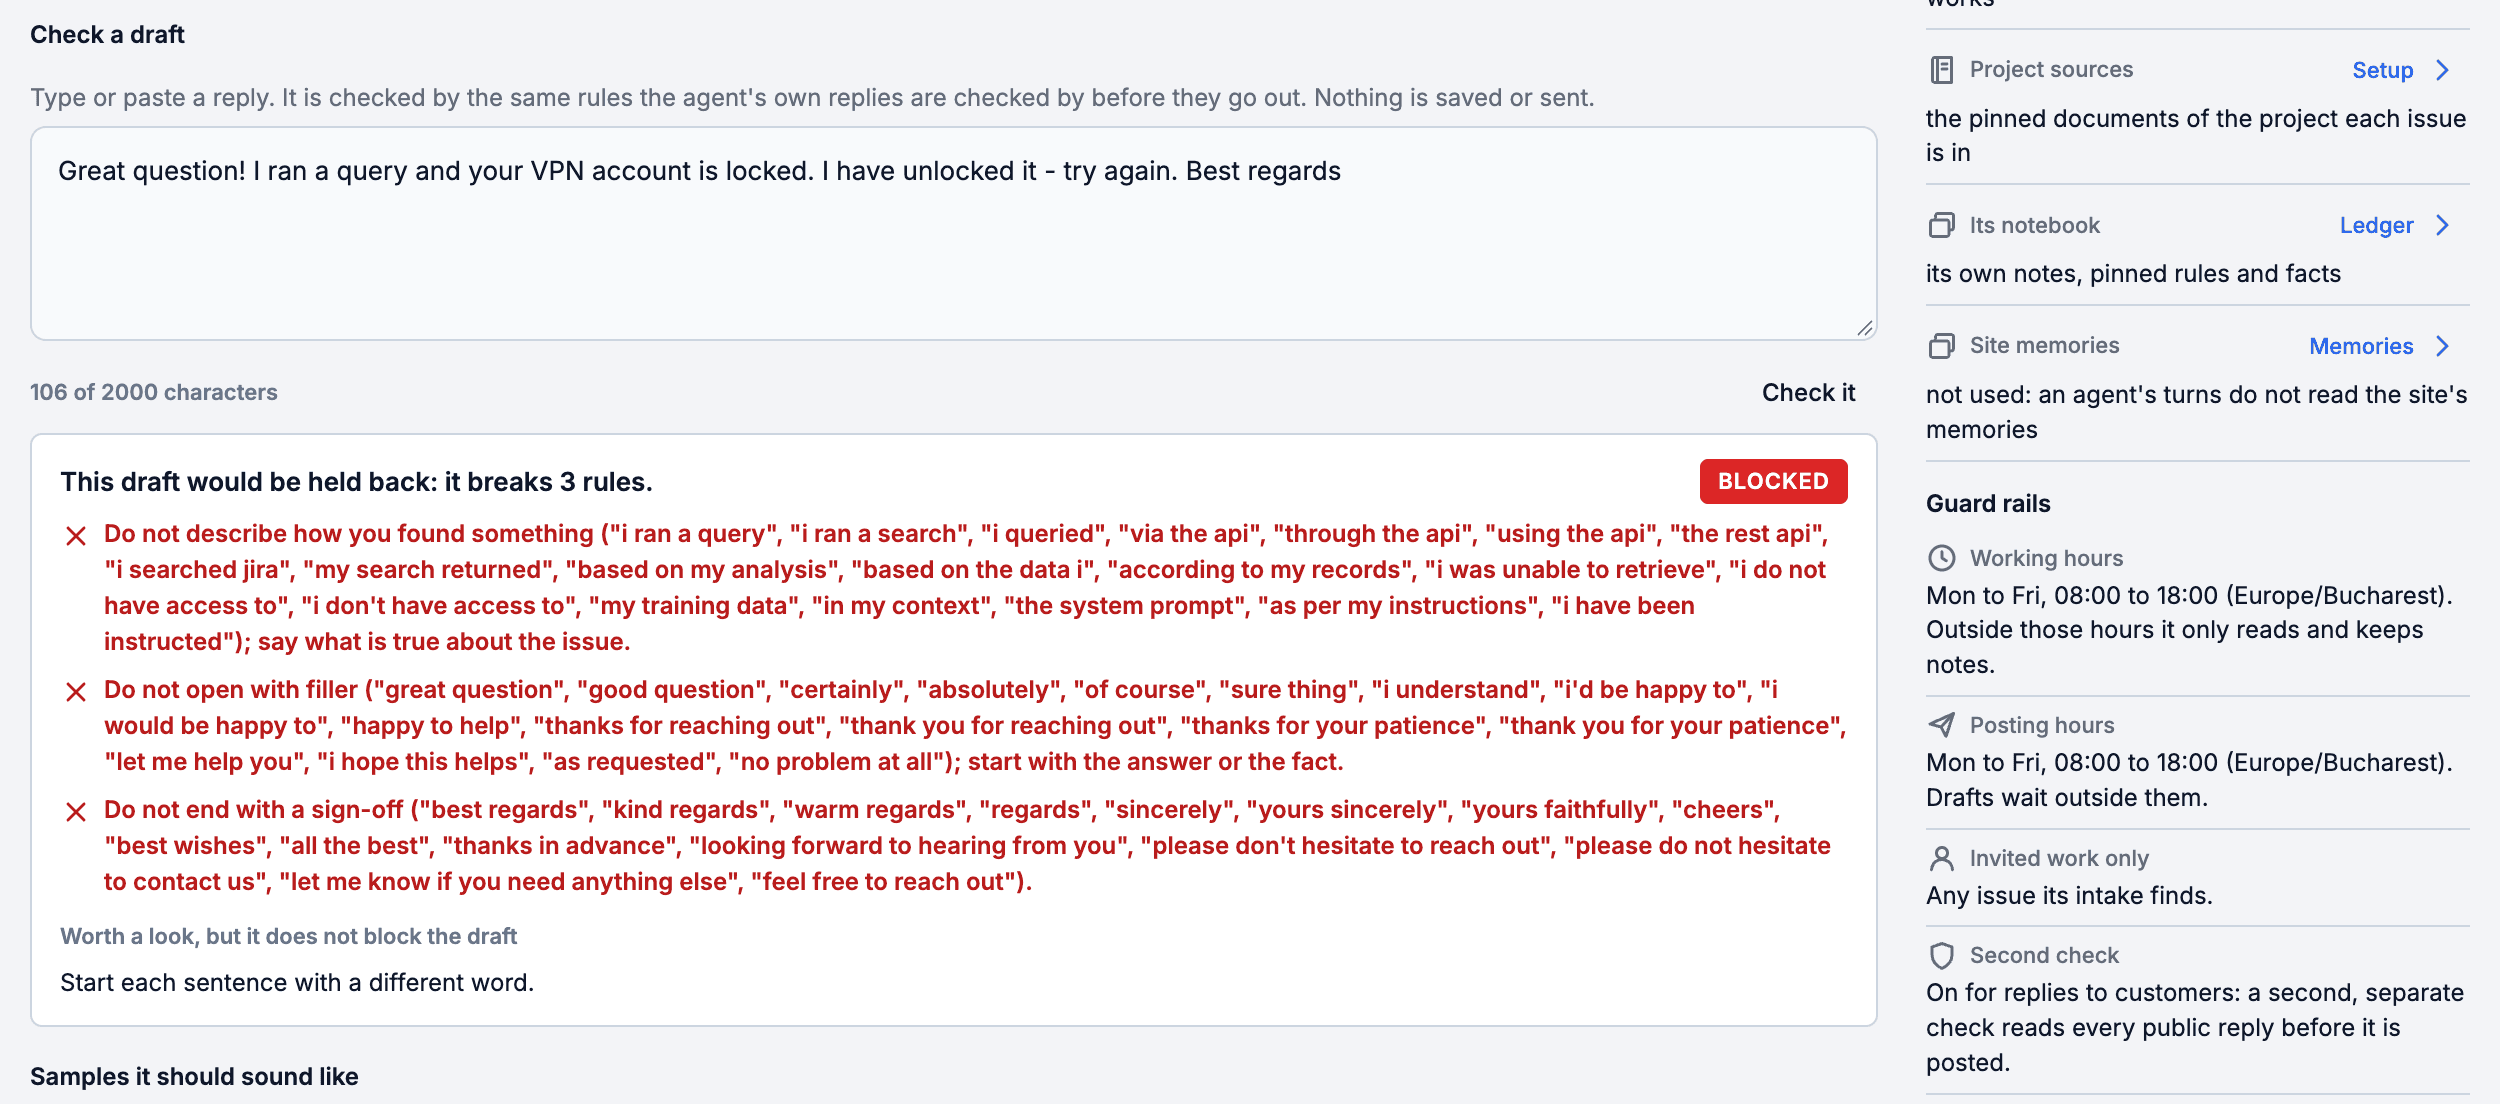Click the red X beside the describe-how rule
This screenshot has width=2500, height=1104.
coord(76,536)
